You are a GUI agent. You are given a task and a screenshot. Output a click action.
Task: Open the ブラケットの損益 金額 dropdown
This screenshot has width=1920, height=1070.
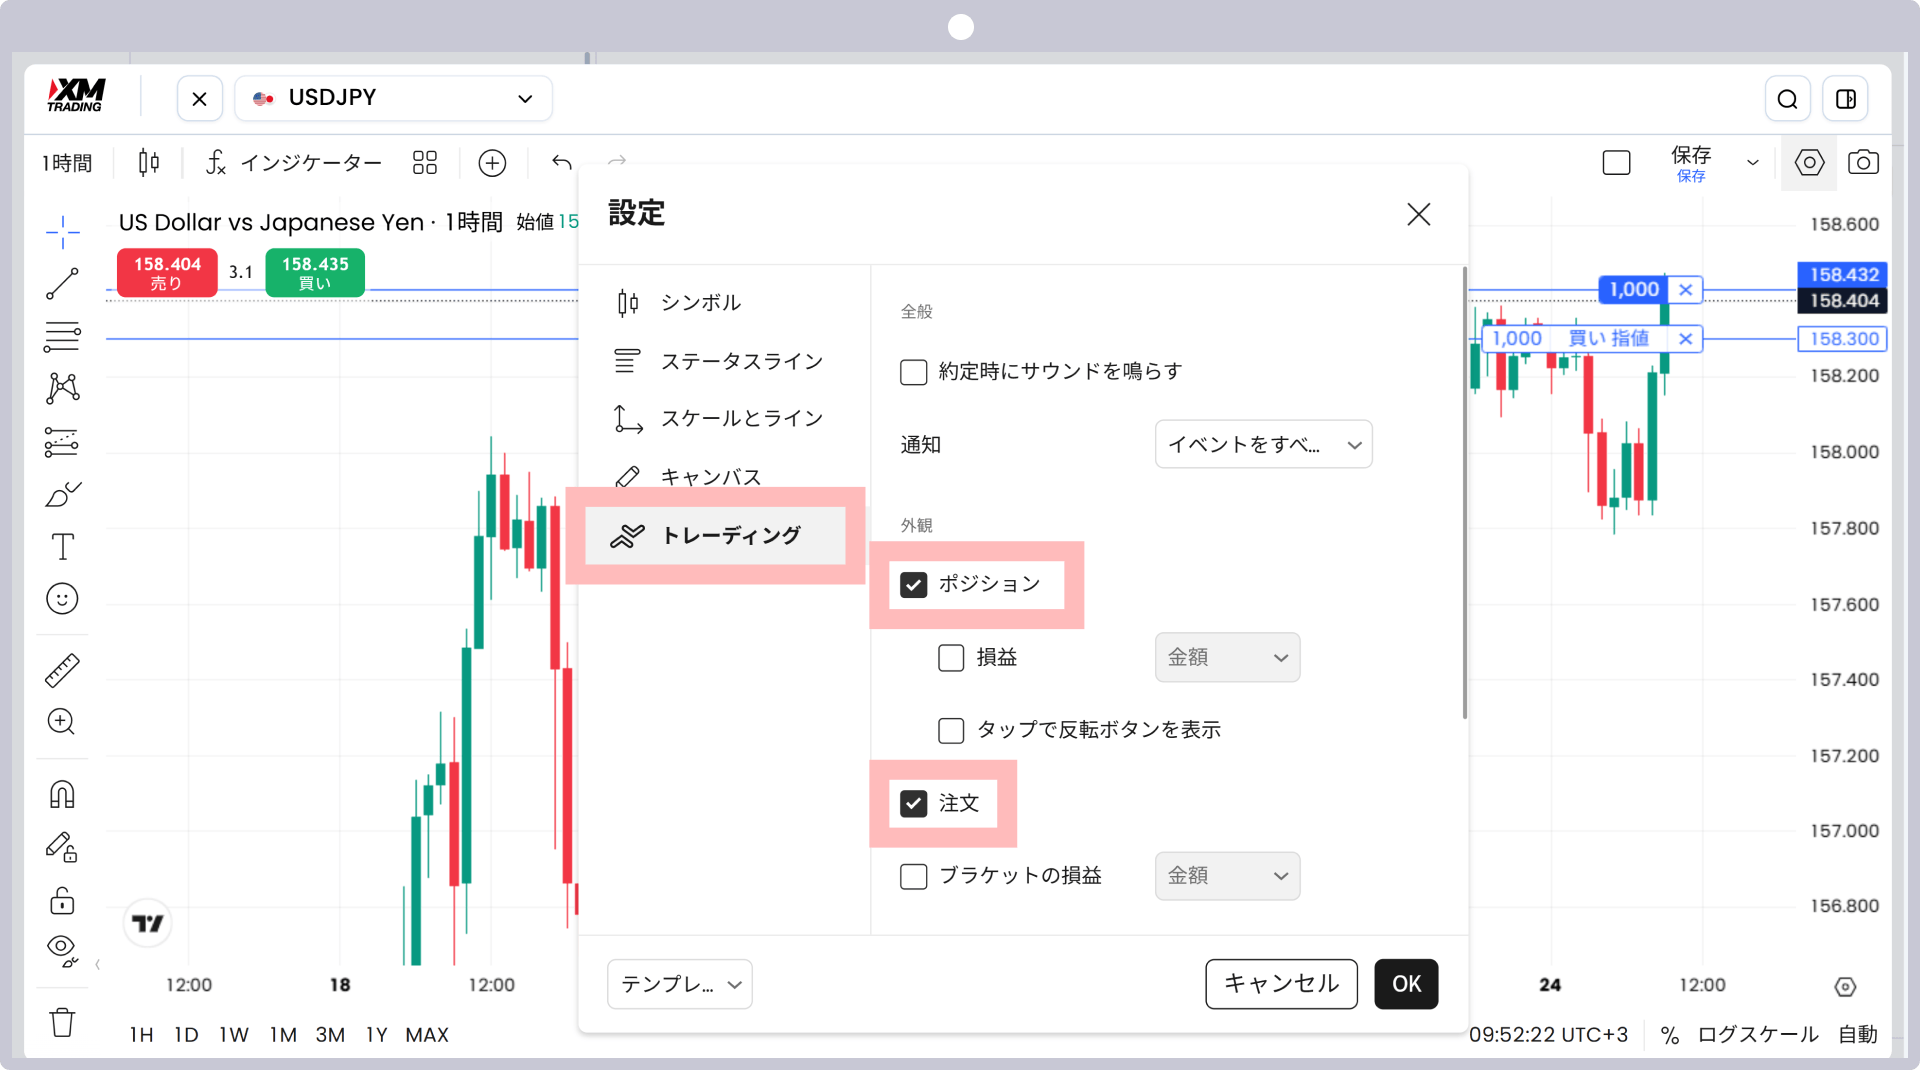[x=1228, y=877]
